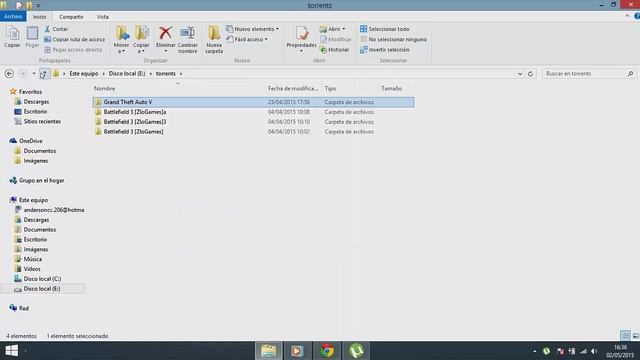The image size is (640, 360).
Task: Click Este equipo in address bar
Action: [84, 73]
